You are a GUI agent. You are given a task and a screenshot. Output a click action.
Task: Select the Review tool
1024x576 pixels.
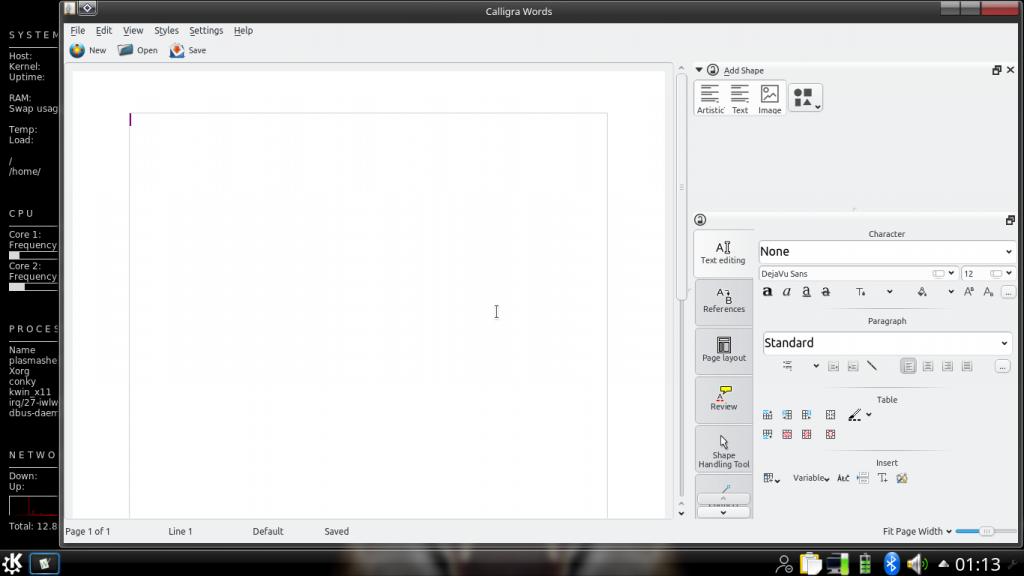724,399
